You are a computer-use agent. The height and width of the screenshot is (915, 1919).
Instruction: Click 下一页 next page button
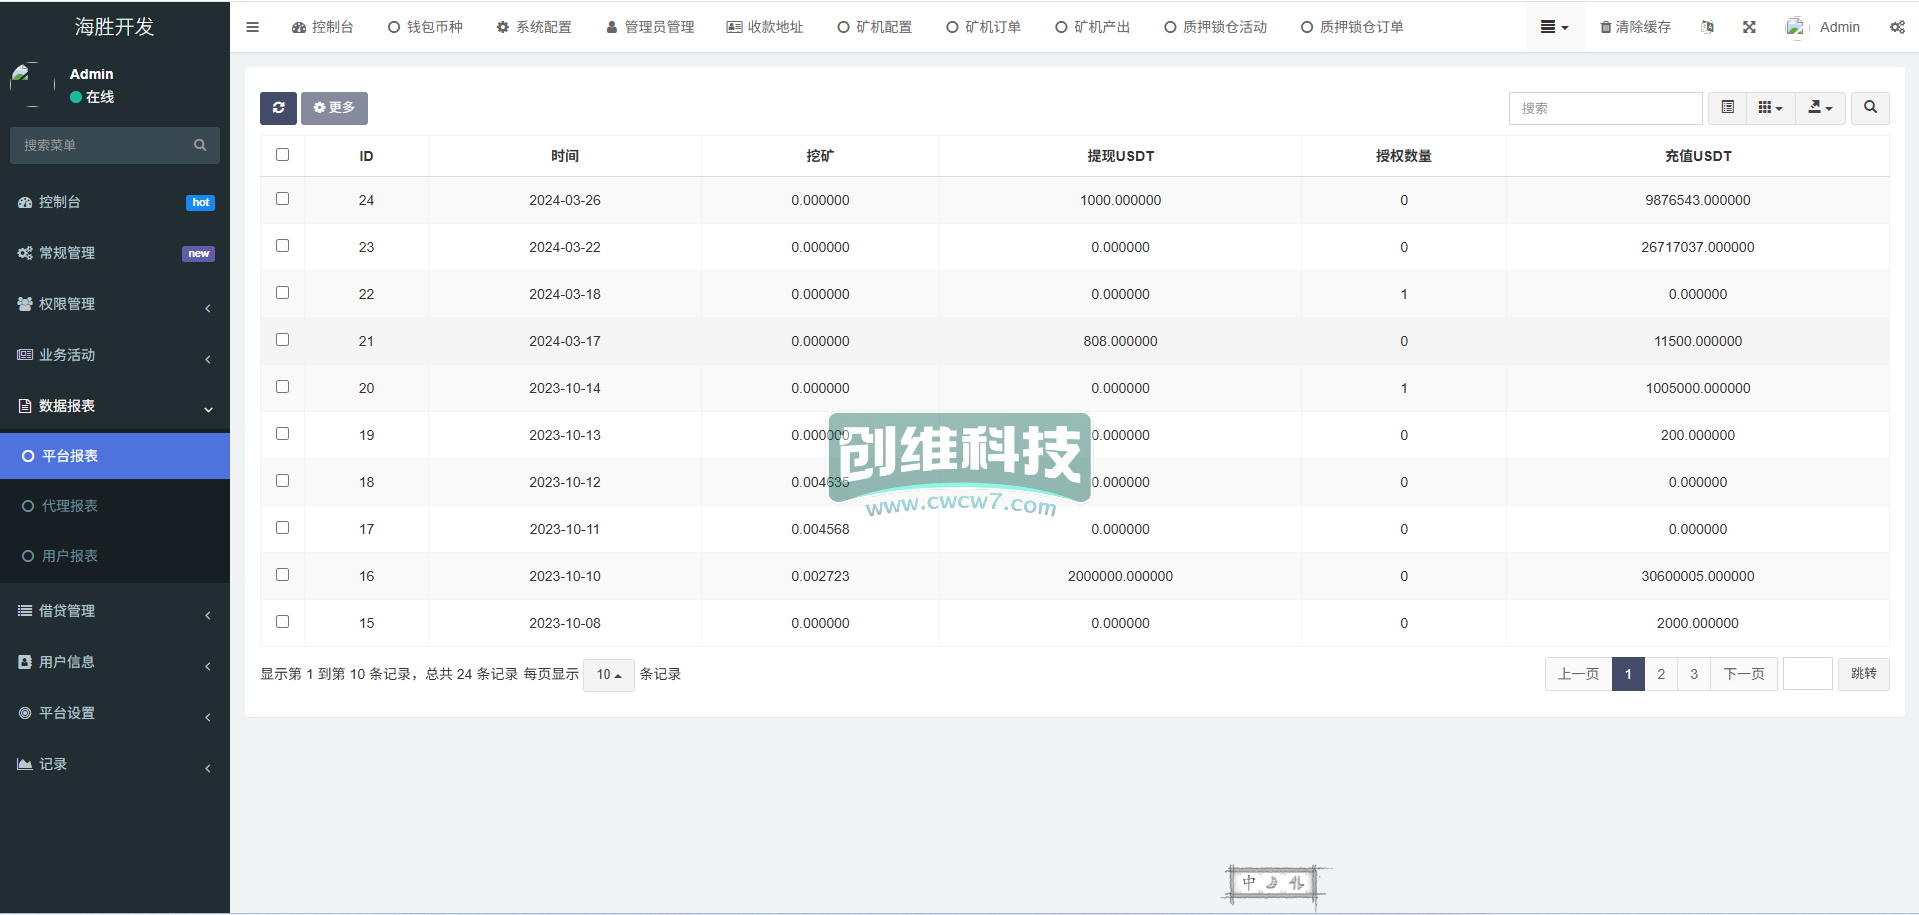pos(1744,674)
